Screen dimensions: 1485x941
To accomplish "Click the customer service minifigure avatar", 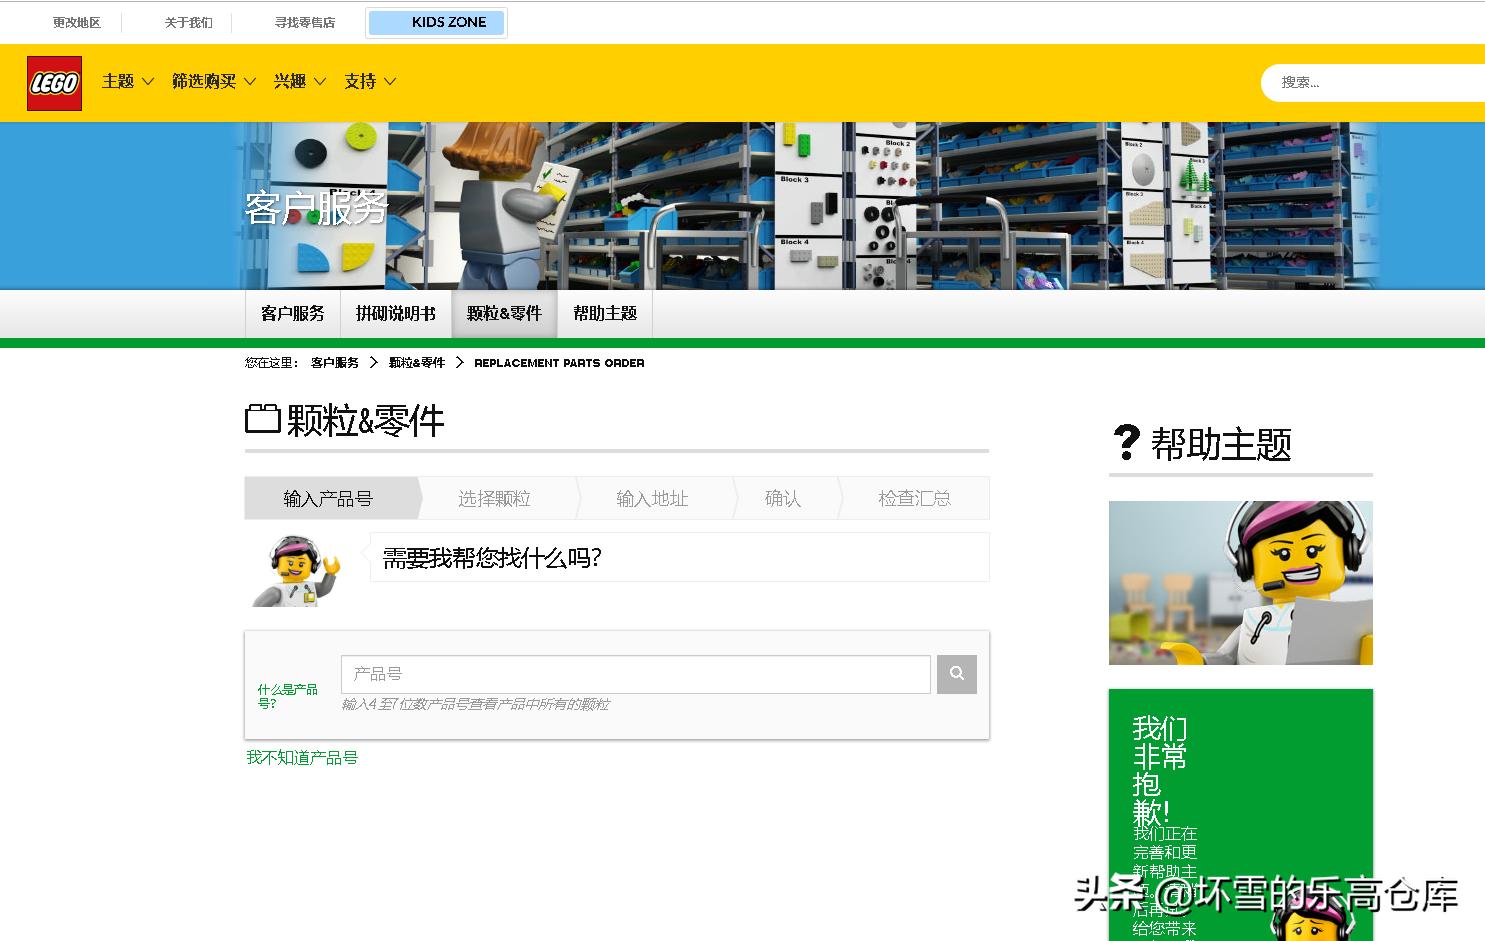I will tap(293, 571).
